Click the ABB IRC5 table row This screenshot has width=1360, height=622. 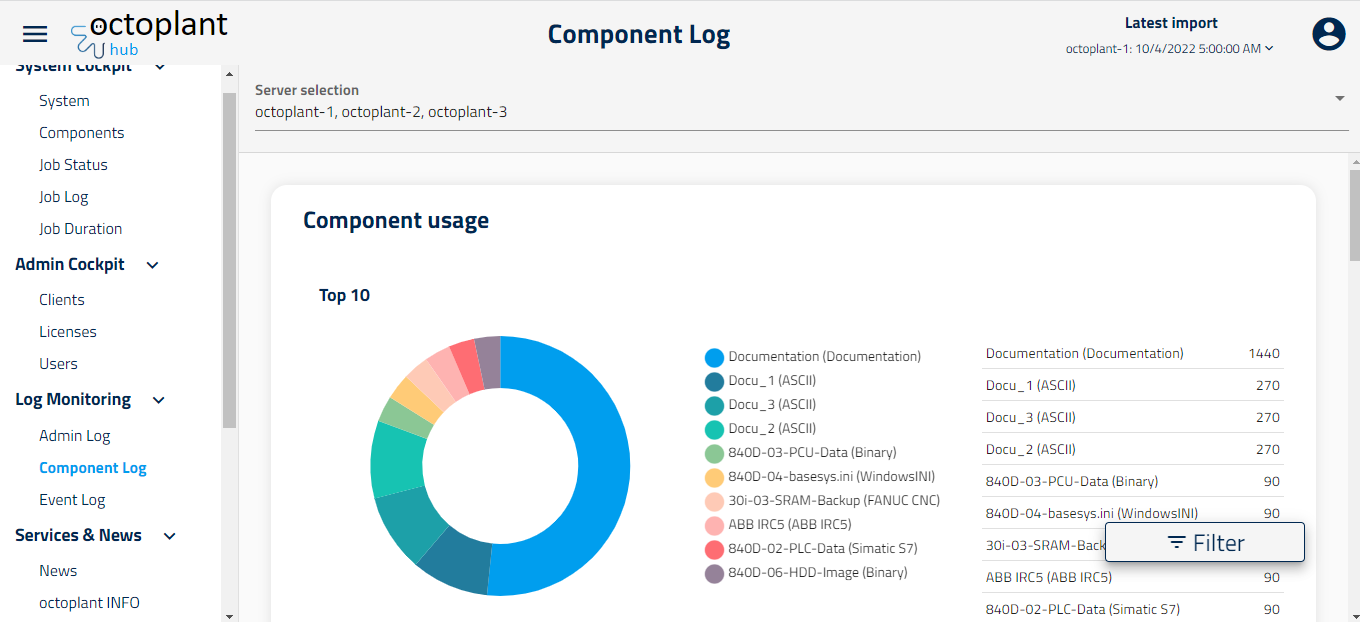1133,578
